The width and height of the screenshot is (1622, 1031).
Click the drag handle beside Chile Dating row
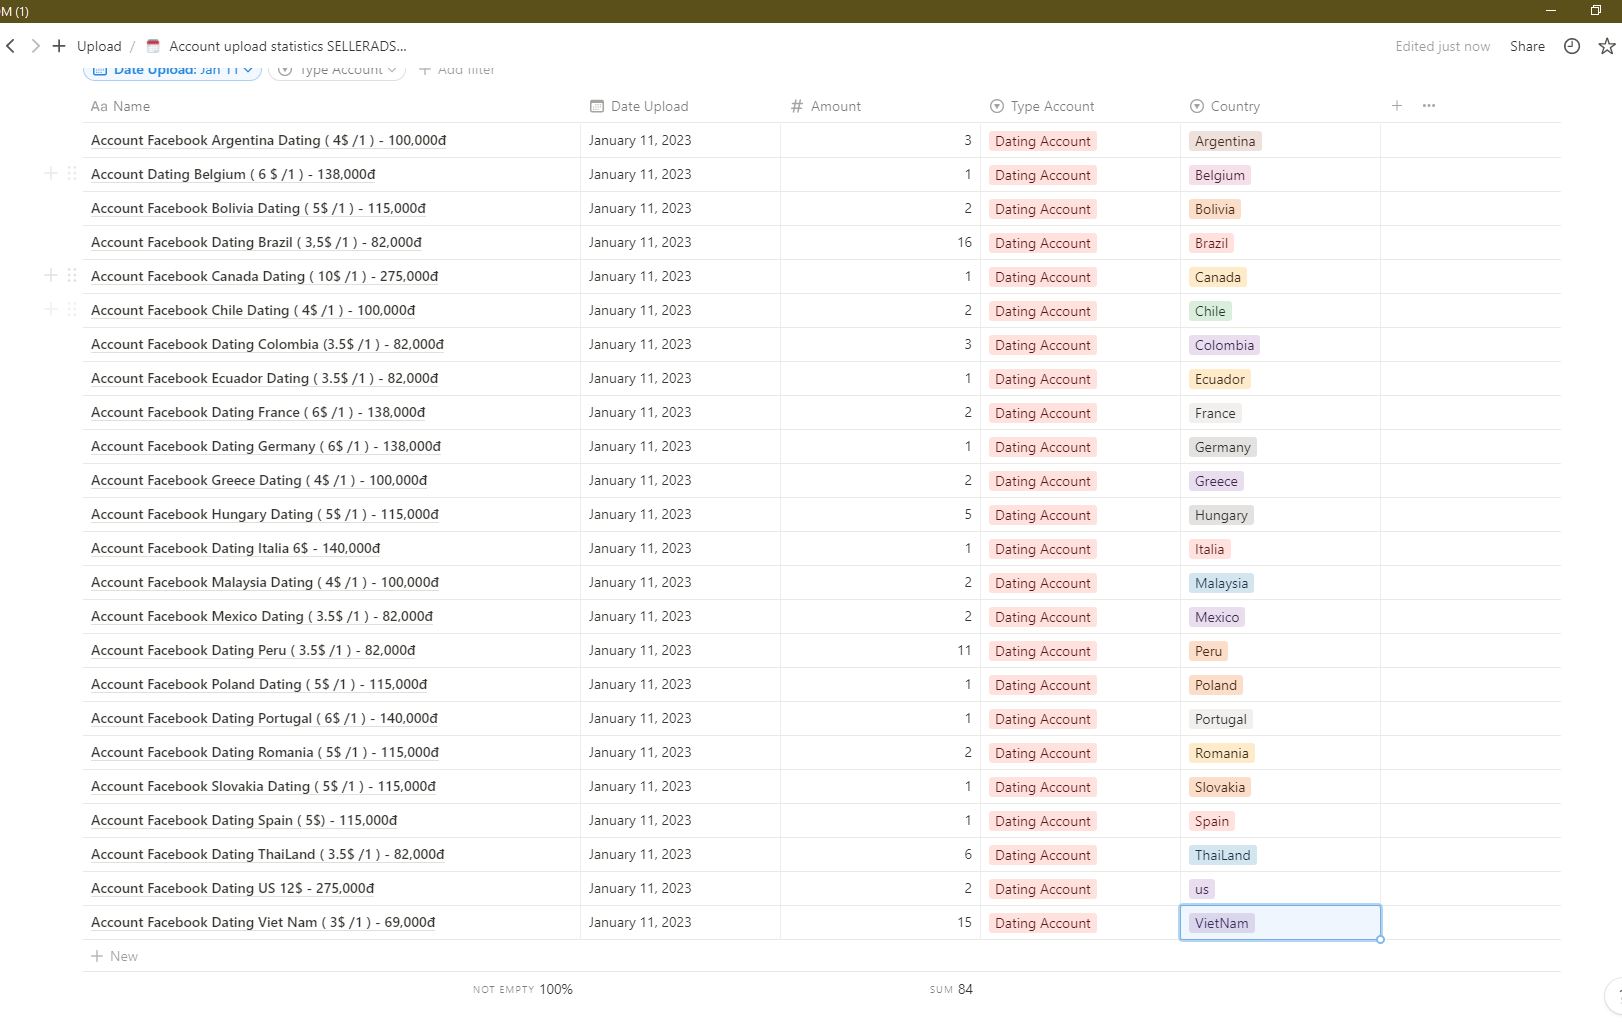[x=72, y=309]
